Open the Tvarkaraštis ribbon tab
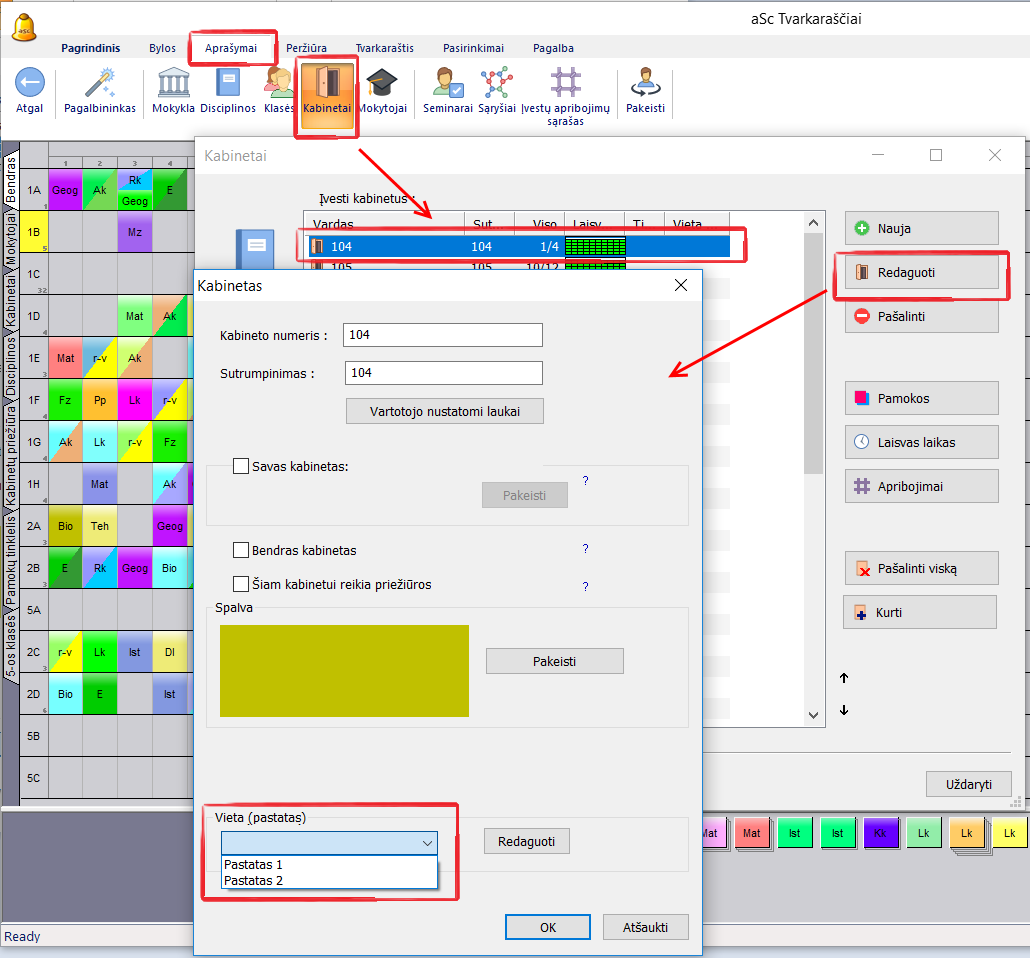Viewport: 1030px width, 958px height. click(x=384, y=48)
